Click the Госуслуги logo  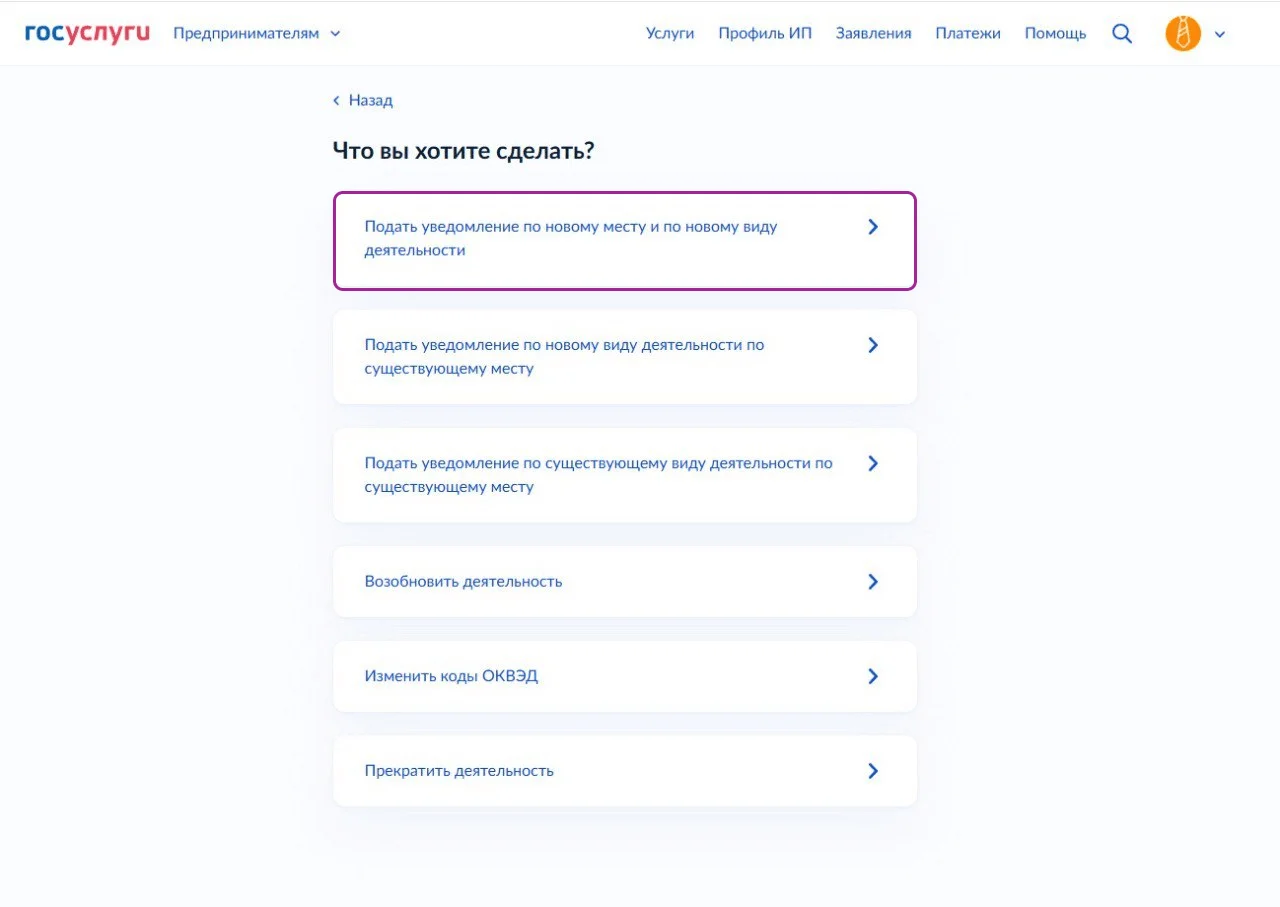87,33
